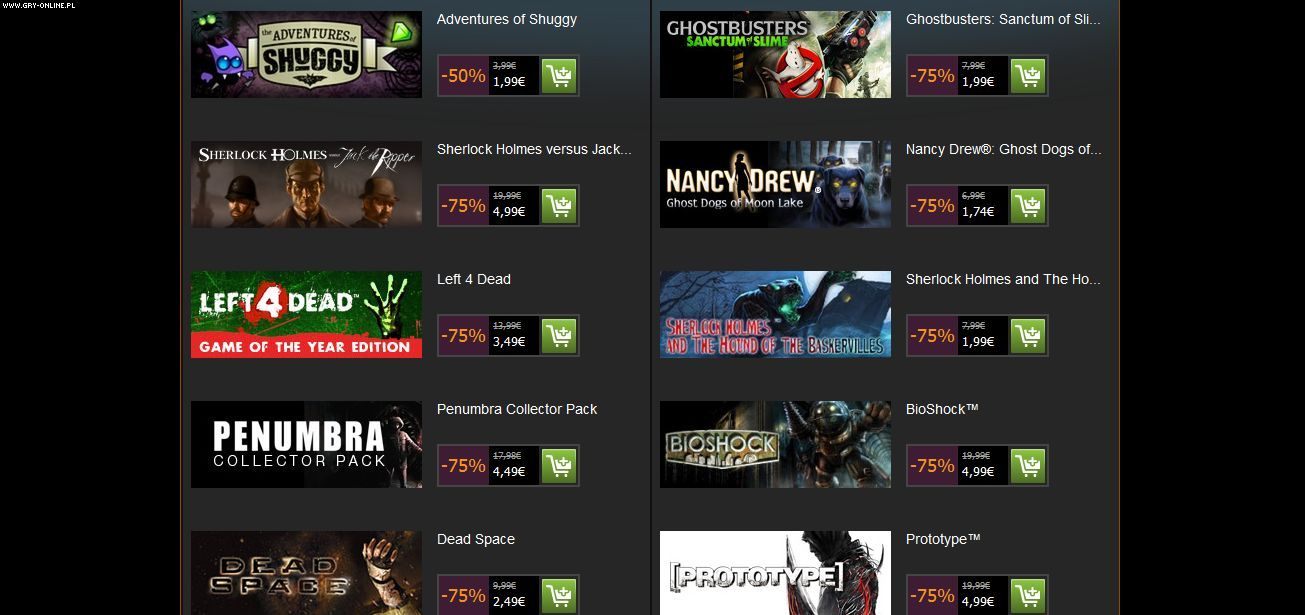Screen dimensions: 1305x615
Task: Click cart icon for Sherlock Holmes versus Jack
Action: point(559,206)
